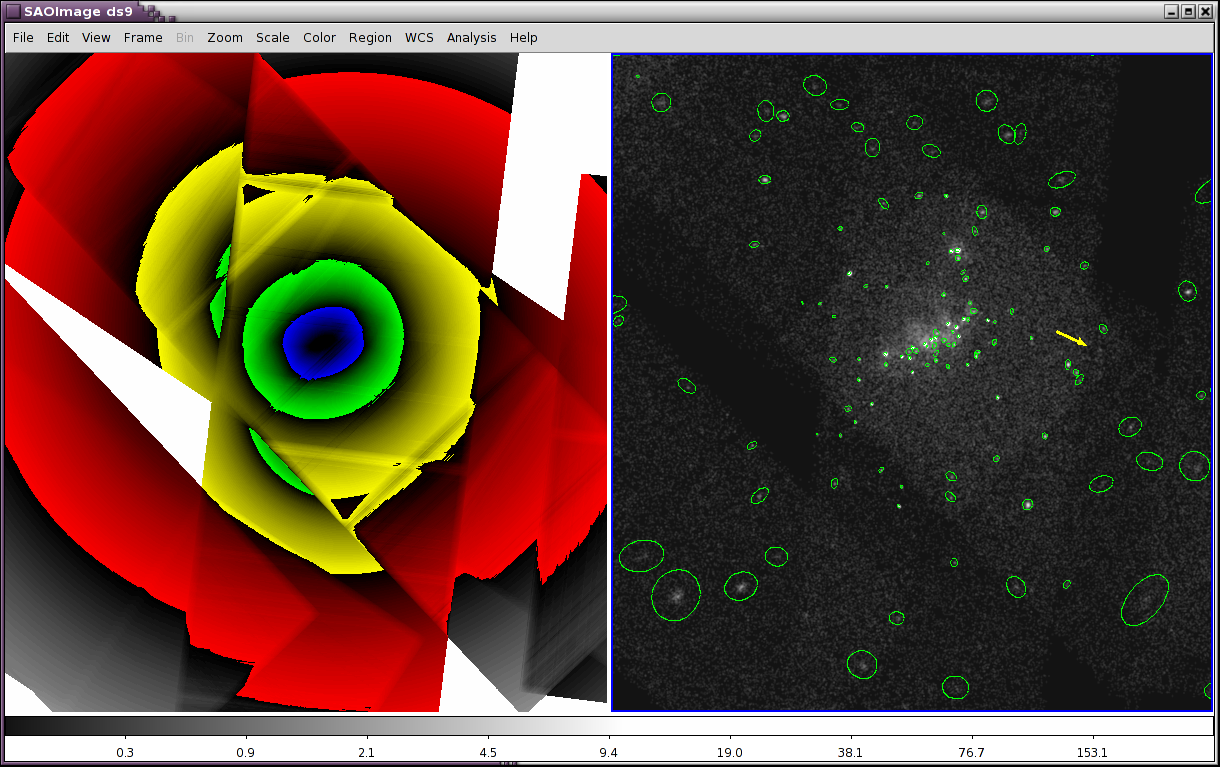Maximize the SAOImage ds9 window

(1189, 11)
